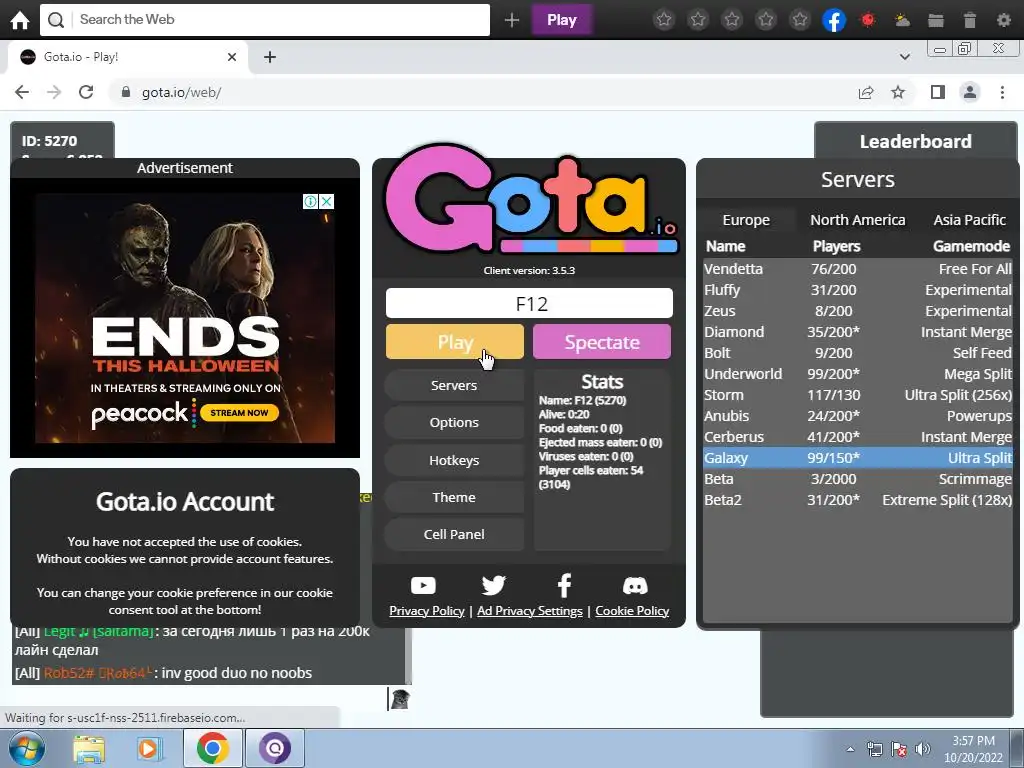Open the Hotkeys menu button
The height and width of the screenshot is (768, 1024).
coord(454,460)
